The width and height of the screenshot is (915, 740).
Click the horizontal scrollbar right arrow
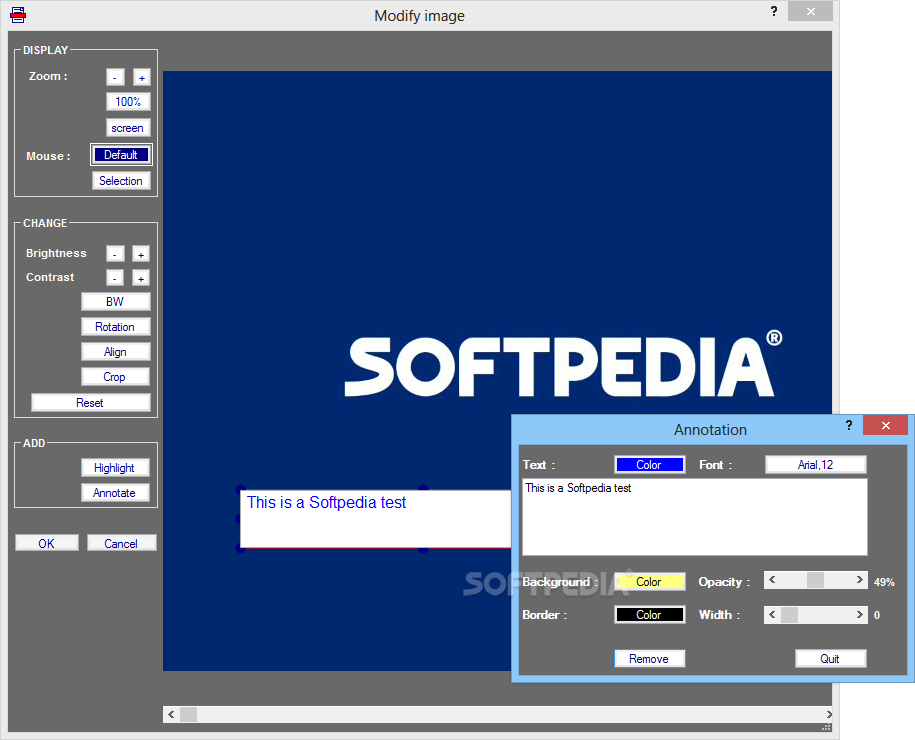[828, 714]
